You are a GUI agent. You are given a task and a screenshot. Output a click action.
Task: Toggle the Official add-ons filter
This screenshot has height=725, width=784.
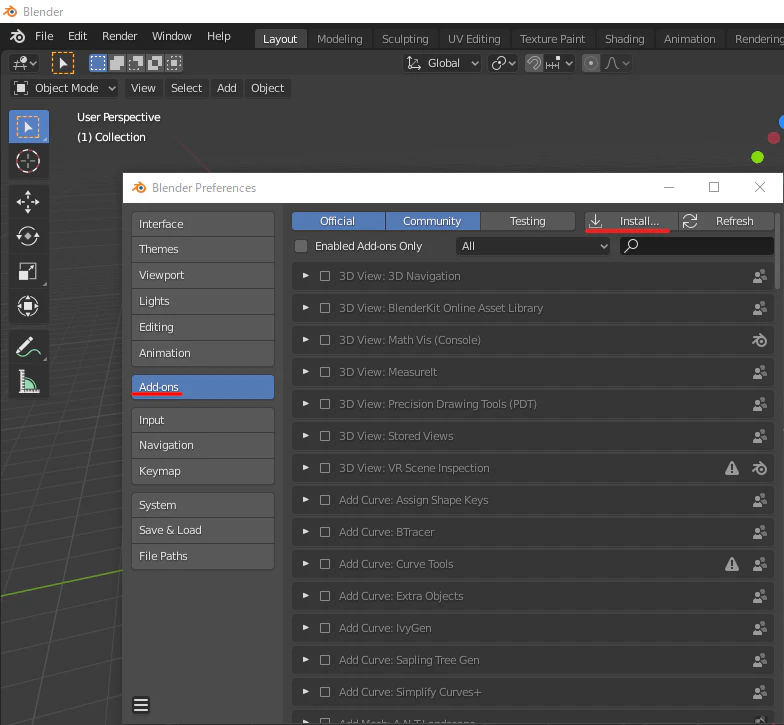click(x=338, y=221)
